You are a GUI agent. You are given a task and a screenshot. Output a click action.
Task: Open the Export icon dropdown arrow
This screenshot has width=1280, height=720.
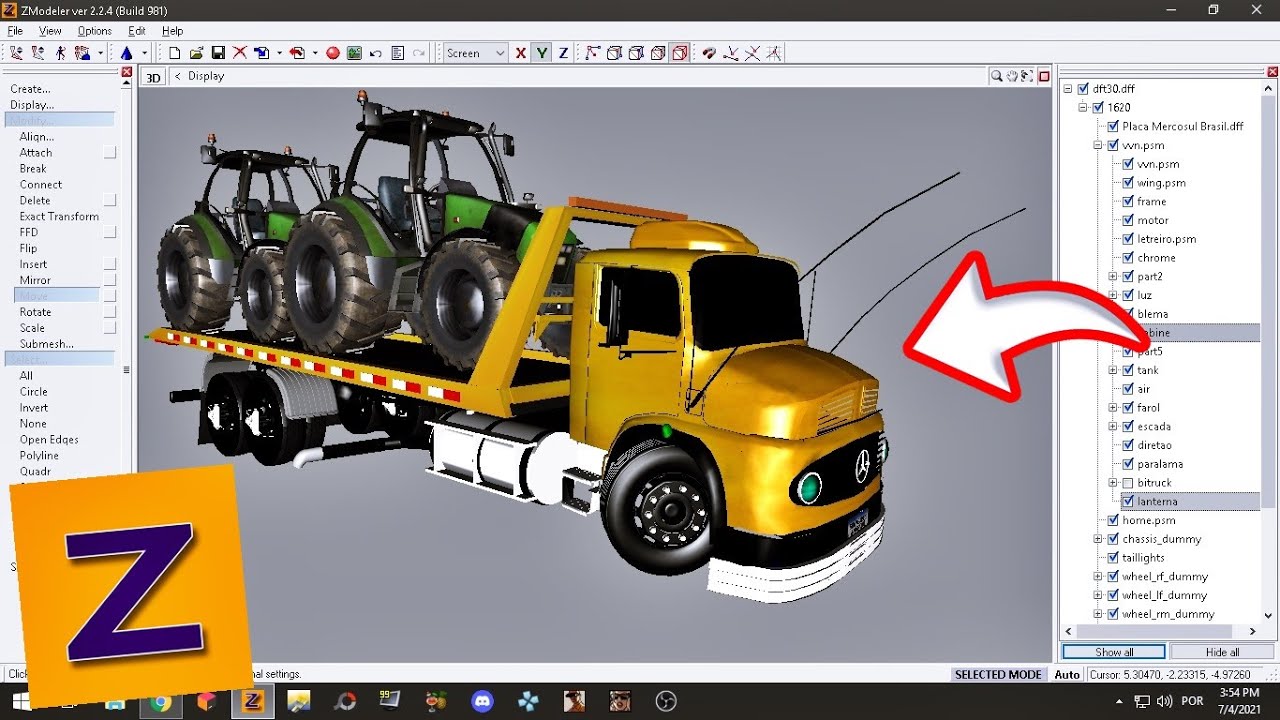pos(315,53)
